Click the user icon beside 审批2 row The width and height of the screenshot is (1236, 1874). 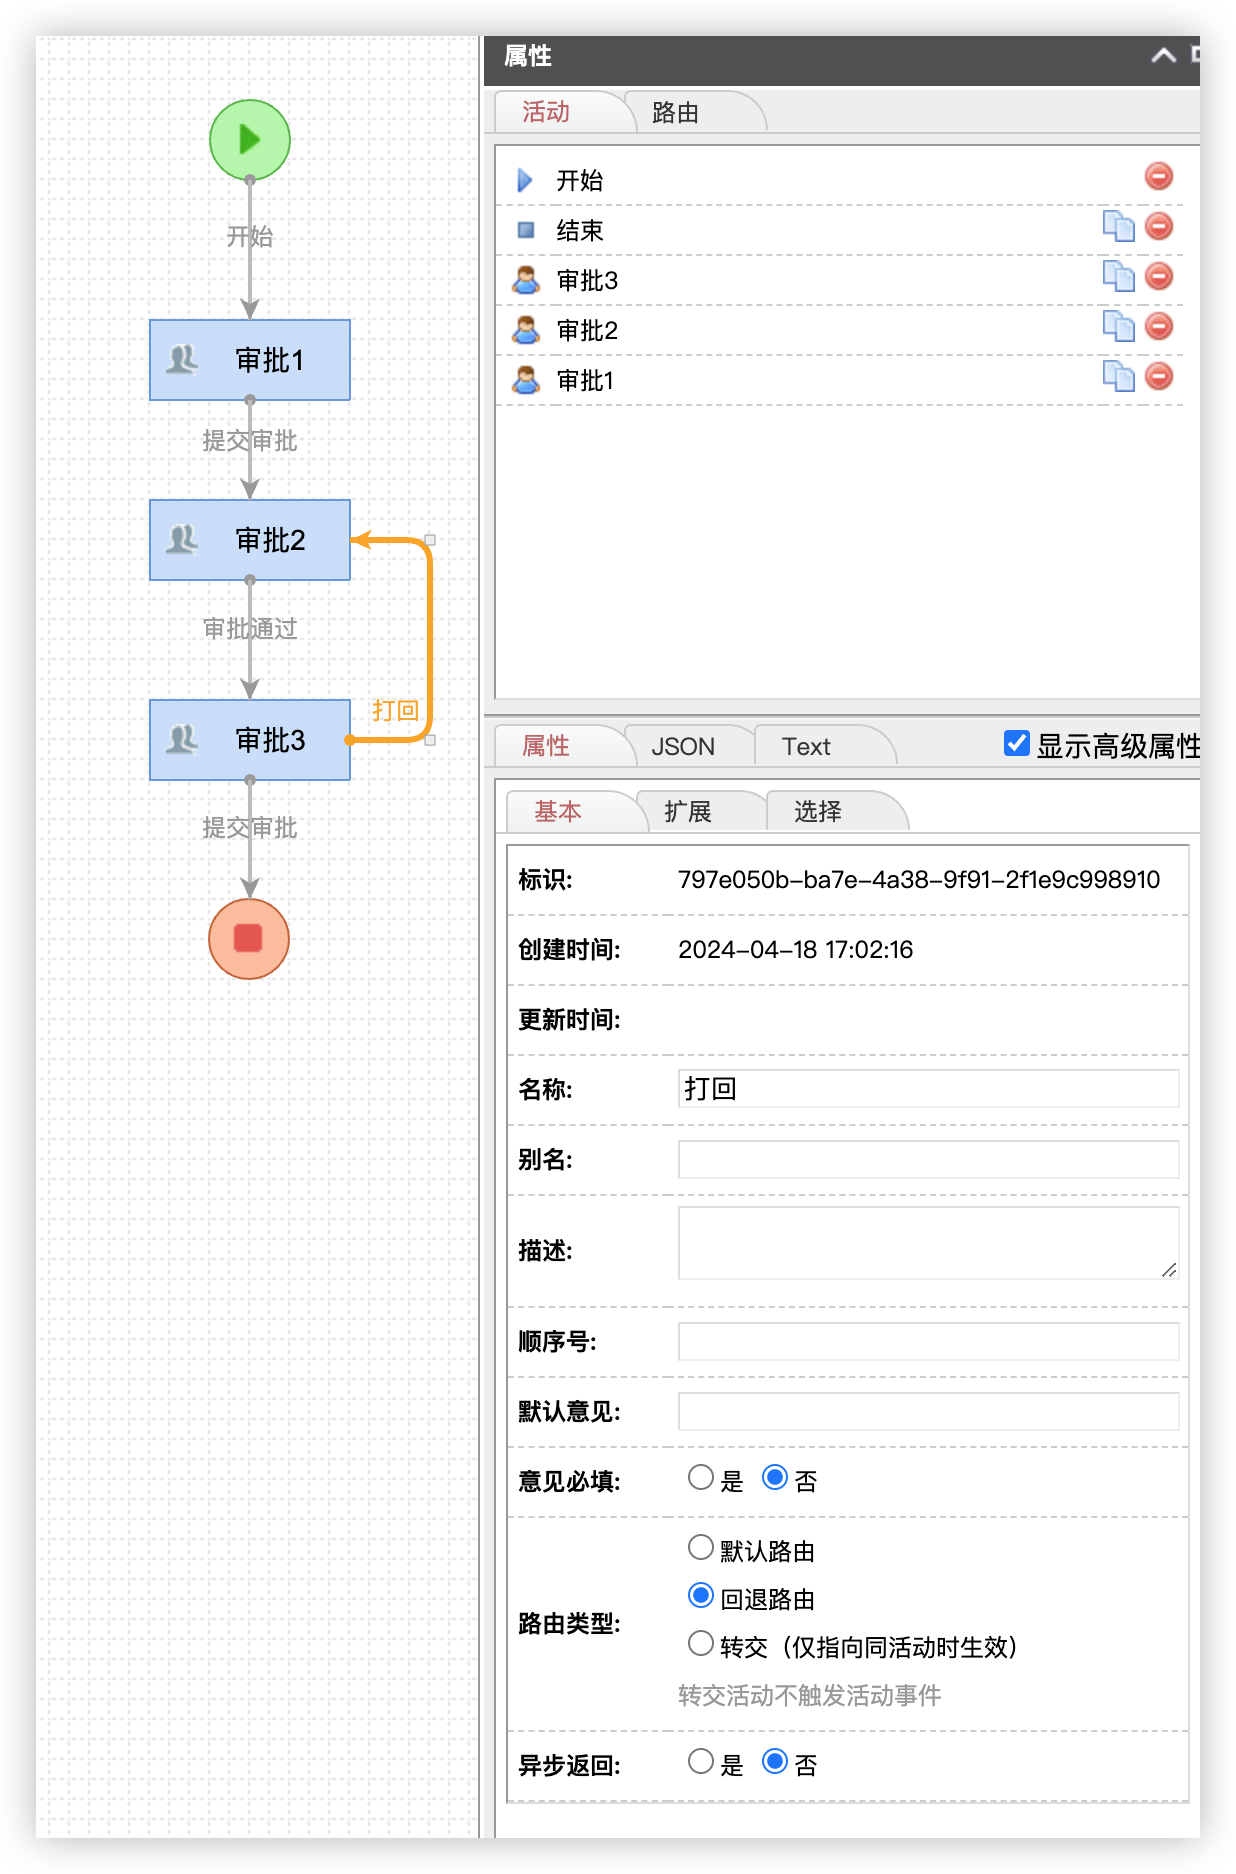point(526,330)
